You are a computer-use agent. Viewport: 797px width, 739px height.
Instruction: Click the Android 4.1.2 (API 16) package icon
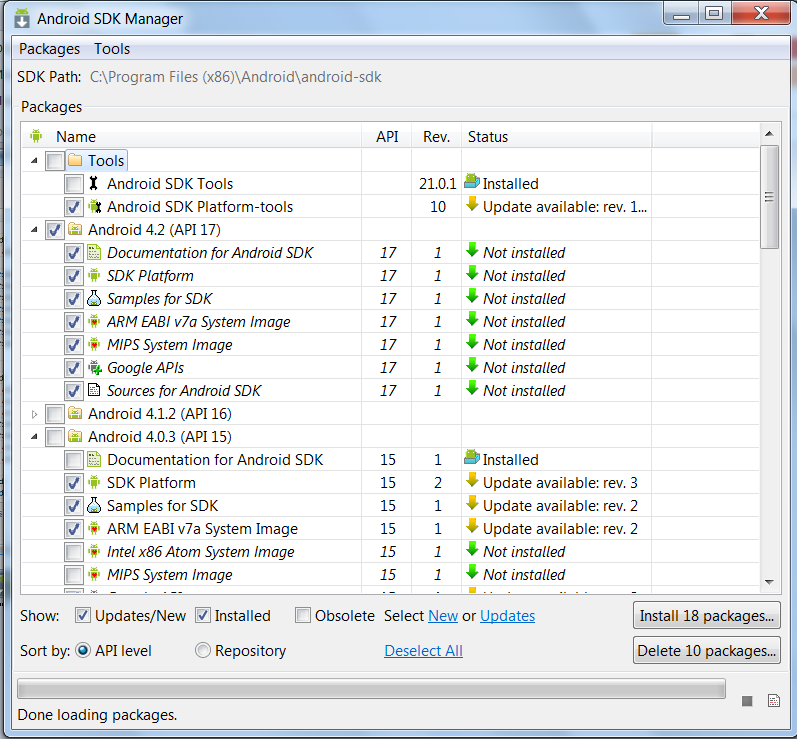[x=75, y=413]
